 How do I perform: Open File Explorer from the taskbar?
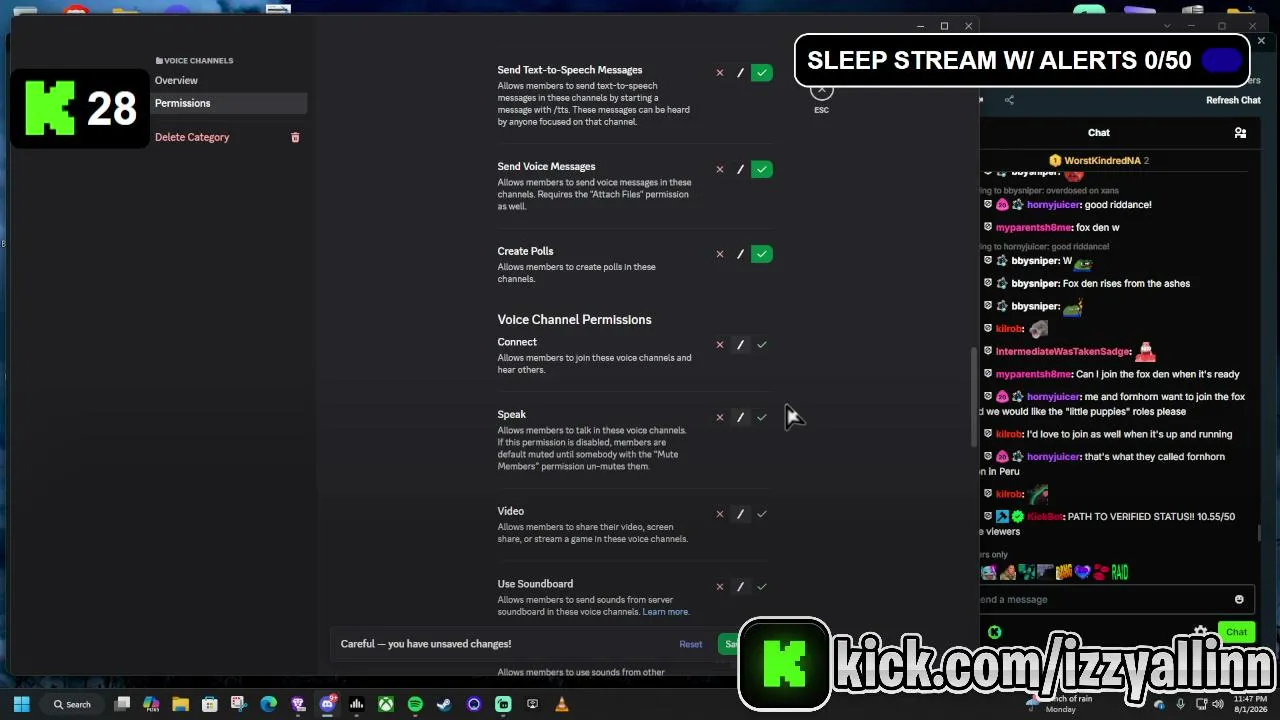tap(180, 704)
